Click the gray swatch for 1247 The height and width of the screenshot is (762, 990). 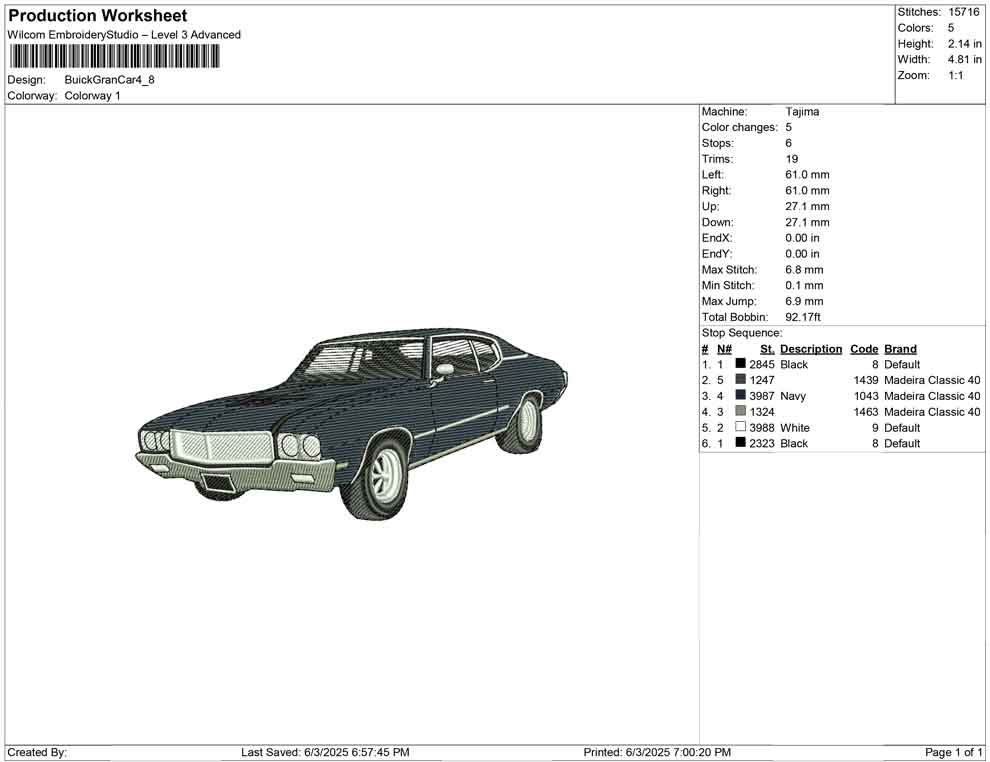741,379
